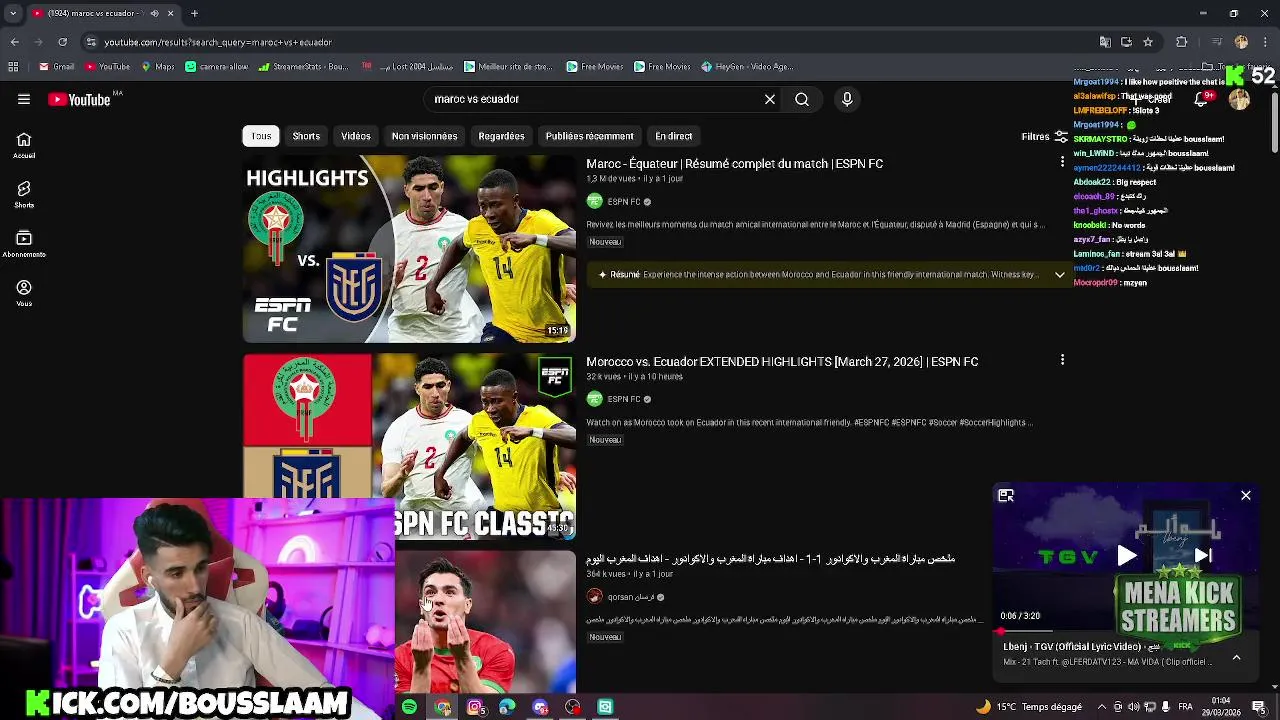Open the HeyGen bookmark

pyautogui.click(x=747, y=67)
